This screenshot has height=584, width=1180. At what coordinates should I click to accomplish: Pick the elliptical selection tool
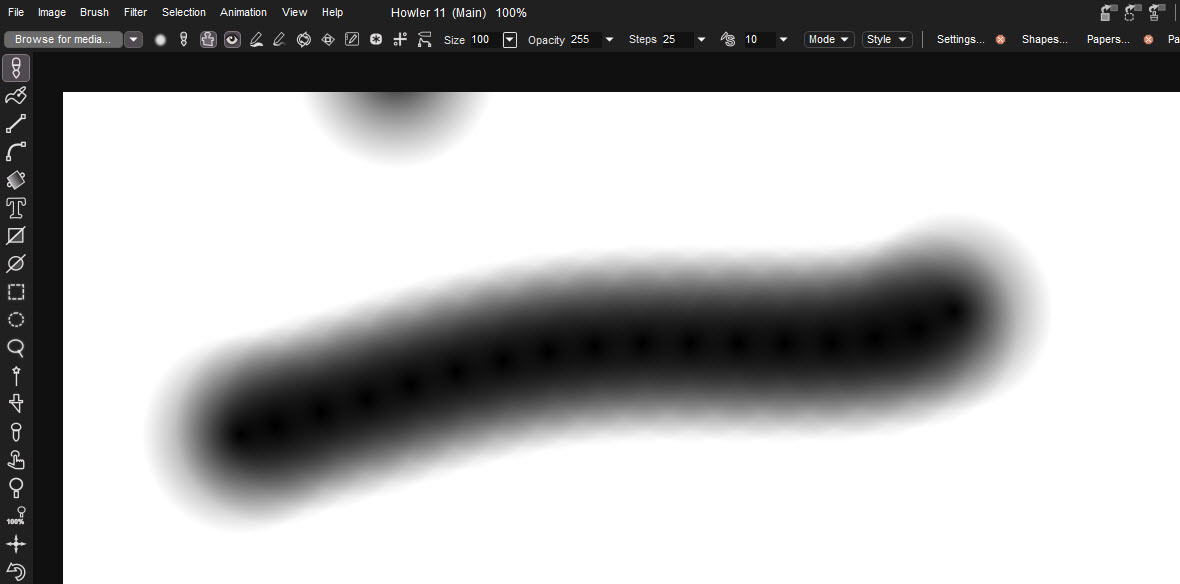[16, 320]
